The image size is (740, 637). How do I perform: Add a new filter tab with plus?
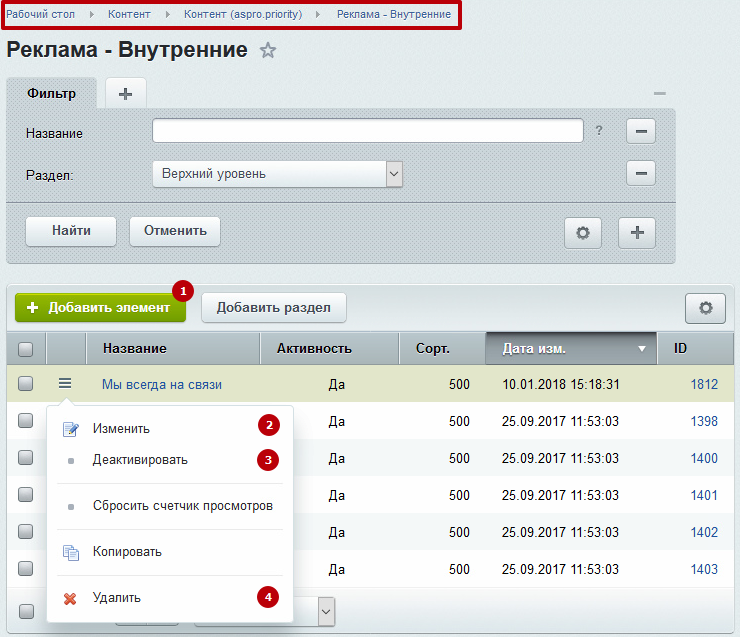pyautogui.click(x=126, y=94)
